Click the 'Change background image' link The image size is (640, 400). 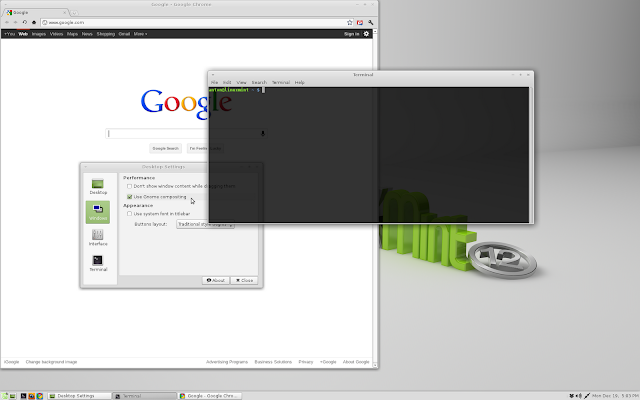point(51,362)
